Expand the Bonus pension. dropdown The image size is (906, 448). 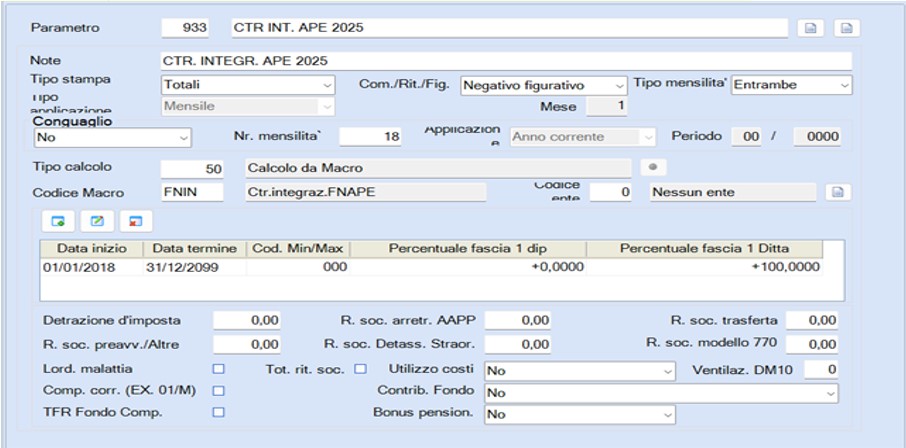point(580,414)
